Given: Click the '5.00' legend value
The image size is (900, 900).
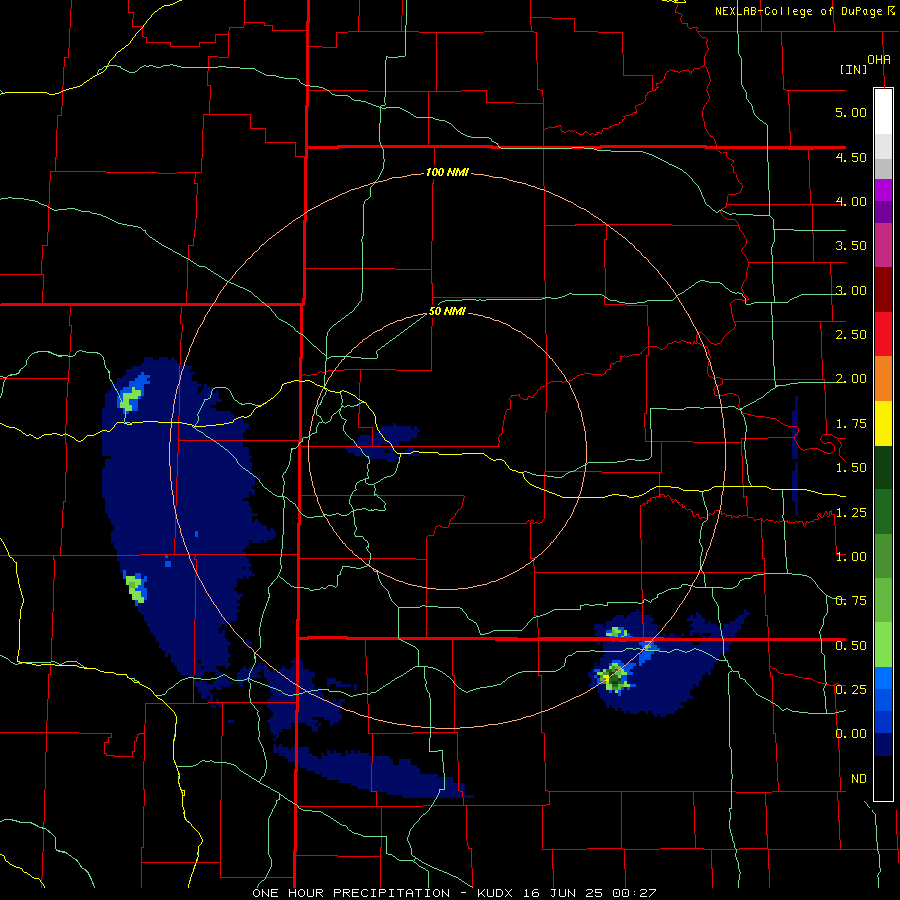Looking at the screenshot, I should 851,112.
